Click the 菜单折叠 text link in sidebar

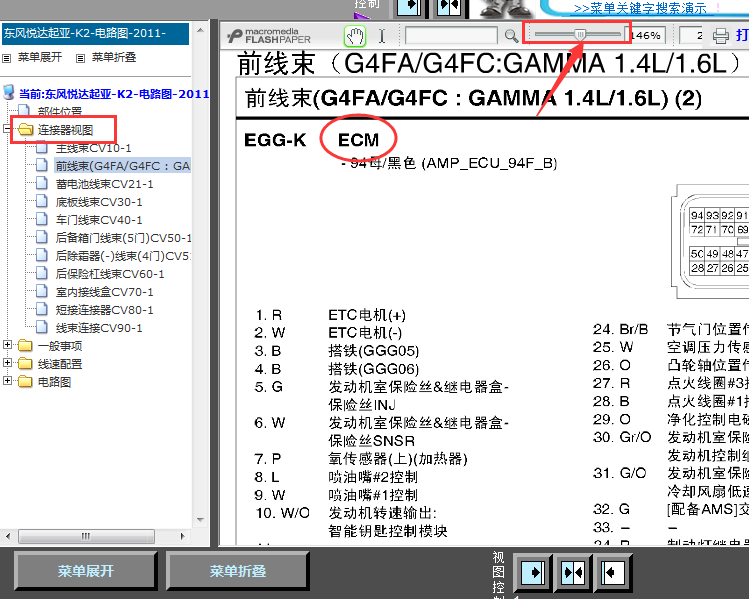click(114, 57)
